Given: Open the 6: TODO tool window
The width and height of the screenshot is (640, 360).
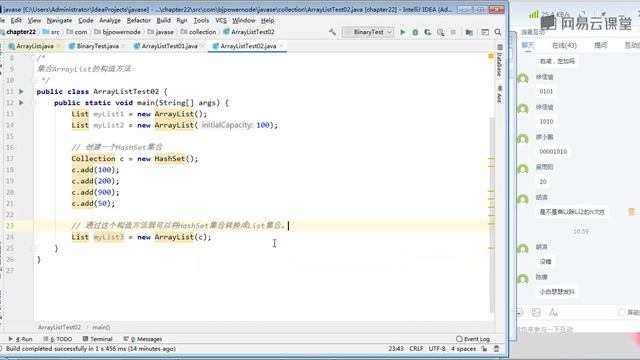Looking at the screenshot, I should [58, 339].
